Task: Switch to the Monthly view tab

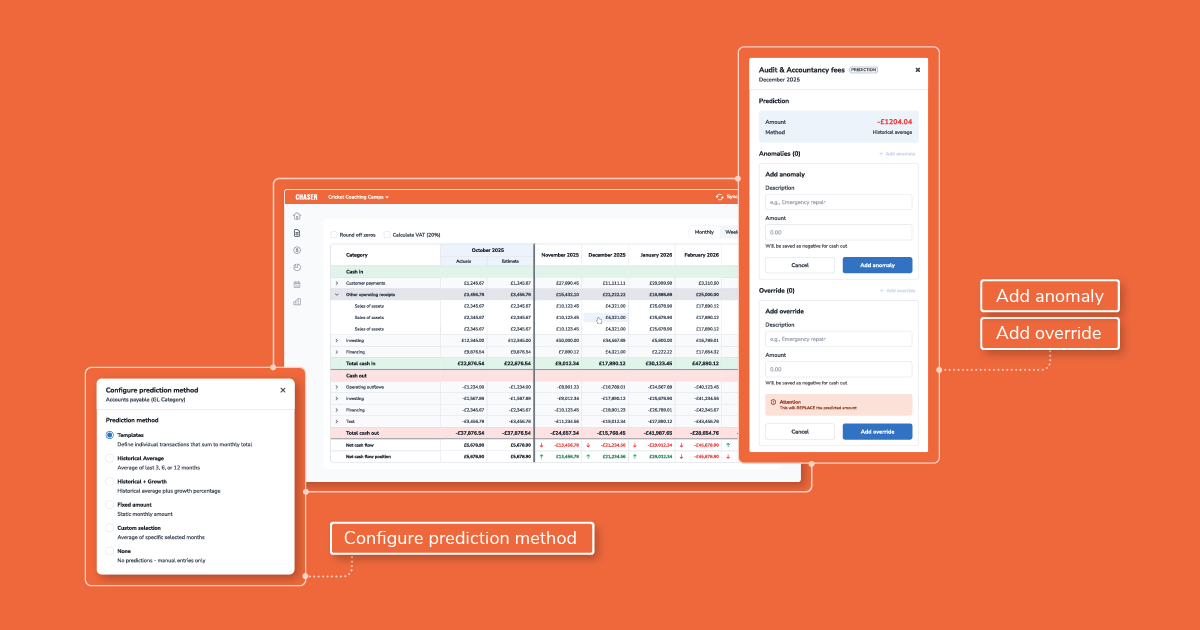Action: (704, 232)
